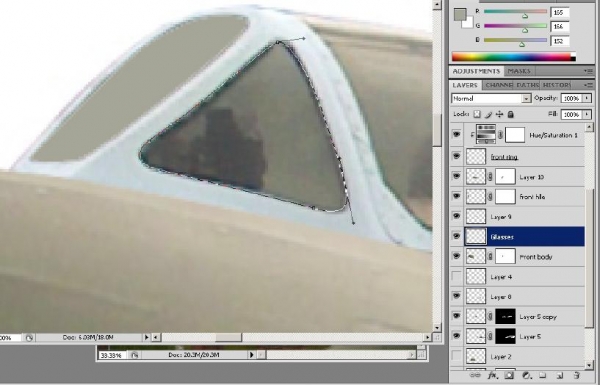600x385 pixels.
Task: Switch to the Paths tab
Action: click(527, 85)
